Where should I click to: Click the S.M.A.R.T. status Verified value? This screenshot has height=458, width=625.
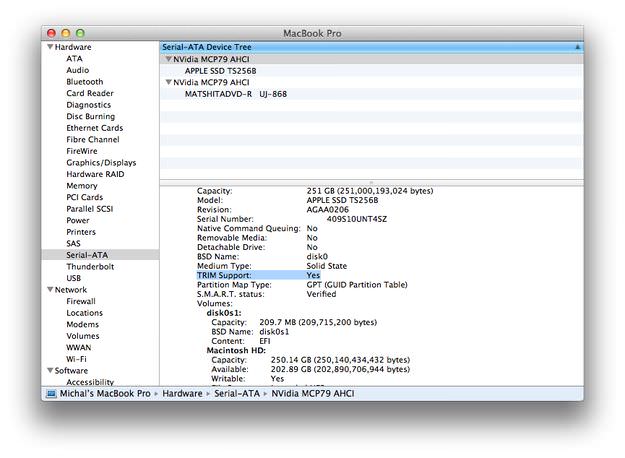point(321,294)
